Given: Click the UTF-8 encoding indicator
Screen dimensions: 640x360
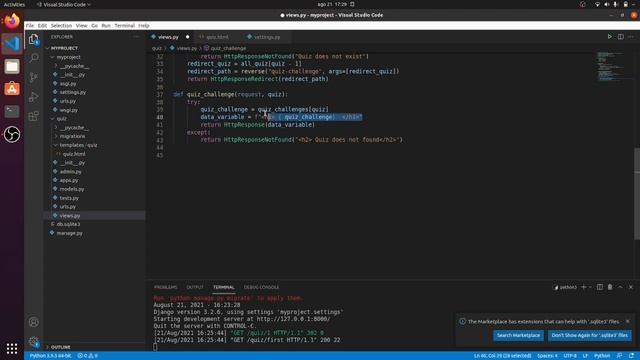Looking at the screenshot, I should coord(570,356).
